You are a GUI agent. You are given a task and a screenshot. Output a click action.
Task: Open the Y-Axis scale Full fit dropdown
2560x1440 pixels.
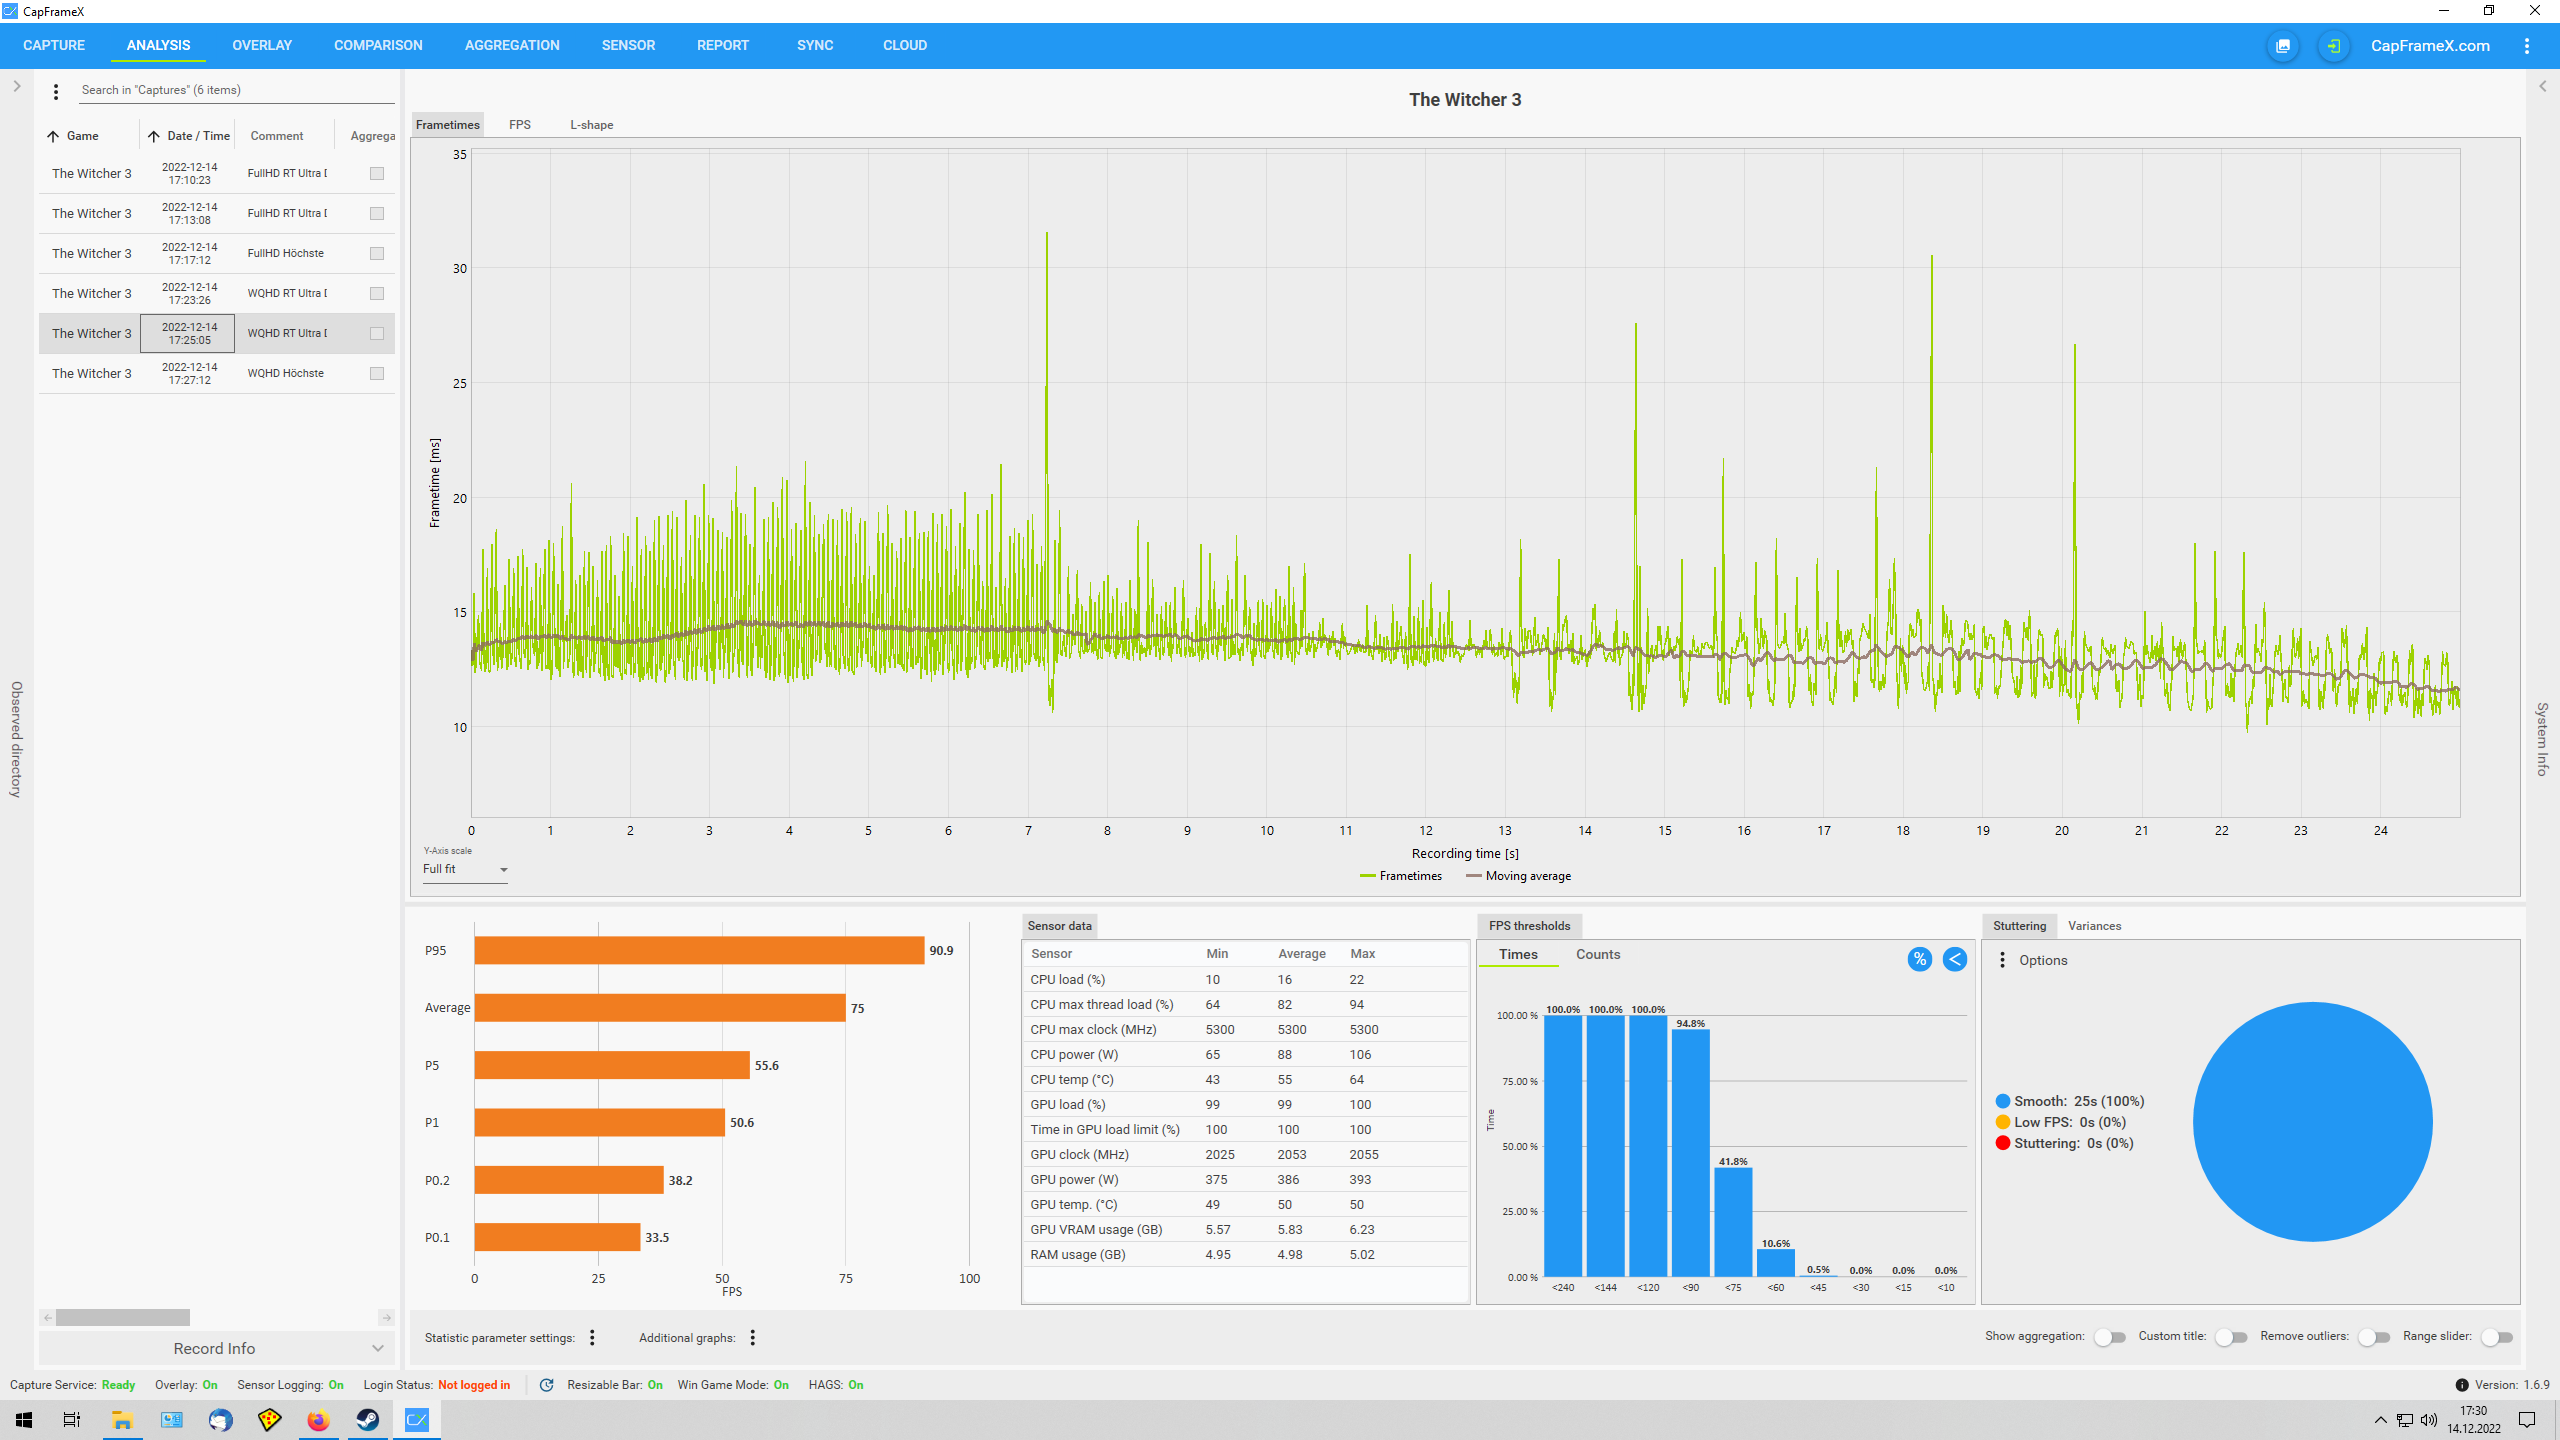[465, 870]
